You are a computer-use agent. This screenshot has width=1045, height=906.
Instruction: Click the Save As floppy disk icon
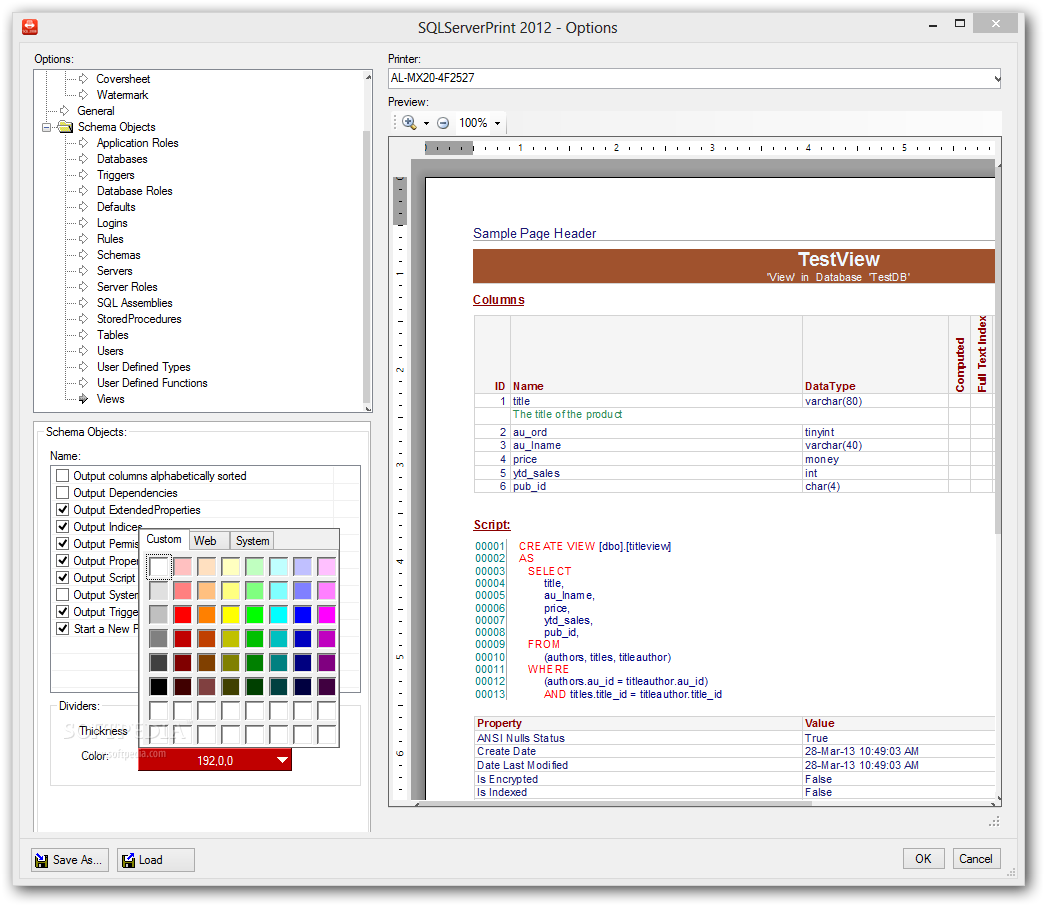(41, 860)
